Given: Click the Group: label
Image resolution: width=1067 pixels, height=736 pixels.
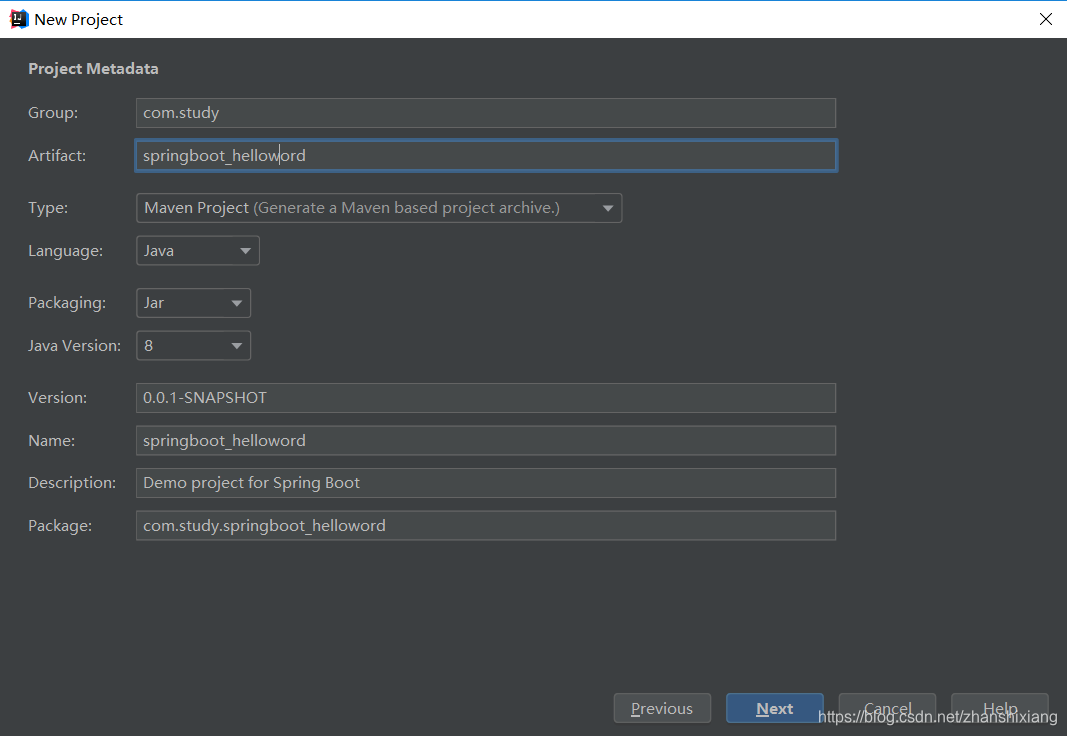Looking at the screenshot, I should [x=53, y=113].
